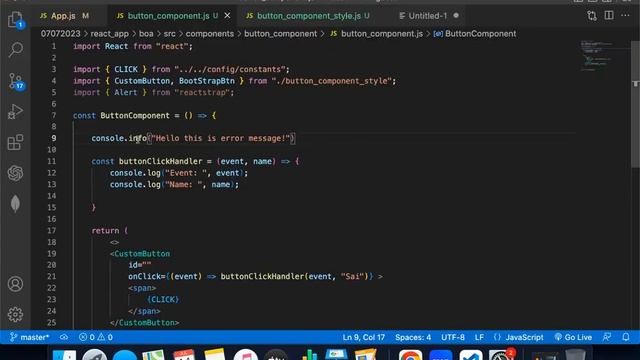The image size is (640, 360).
Task: Click line number 9 in gutter
Action: point(54,138)
